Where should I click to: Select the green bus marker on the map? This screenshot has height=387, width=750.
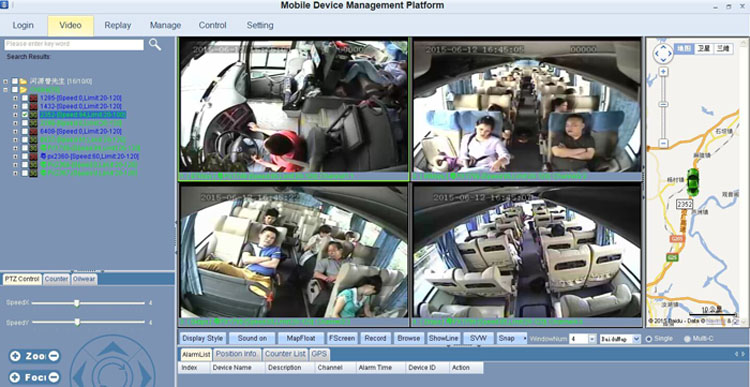tap(692, 182)
